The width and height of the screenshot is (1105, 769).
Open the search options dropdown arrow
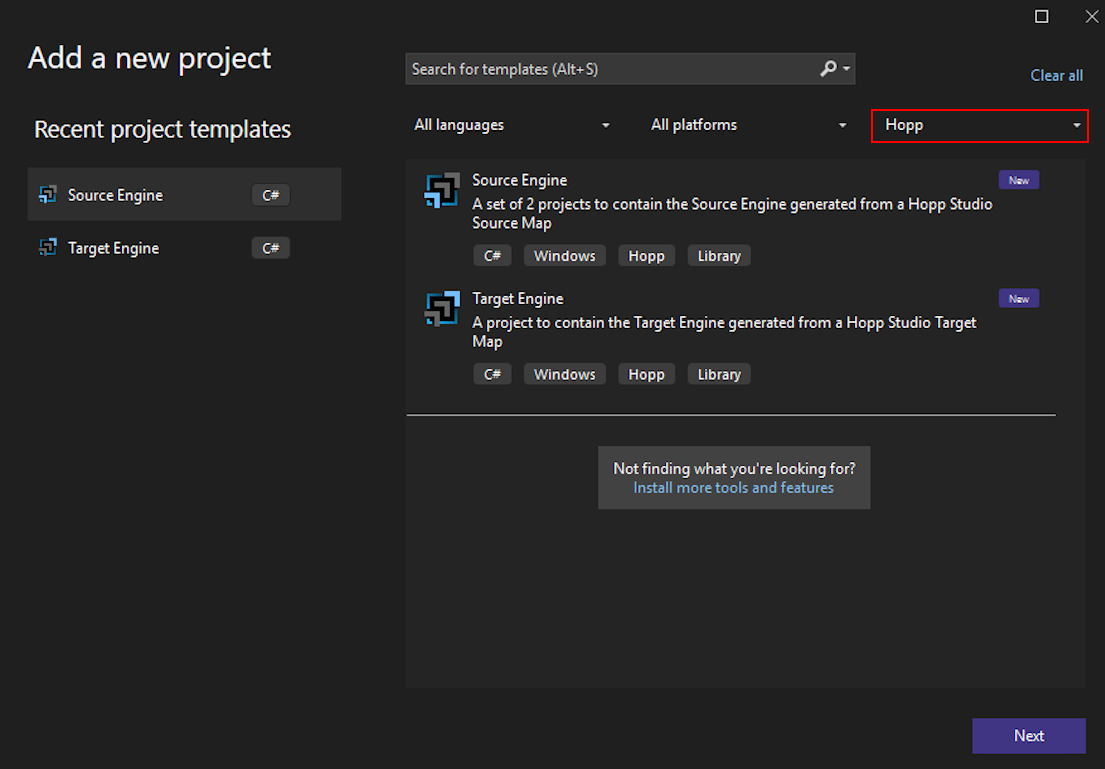pos(846,69)
